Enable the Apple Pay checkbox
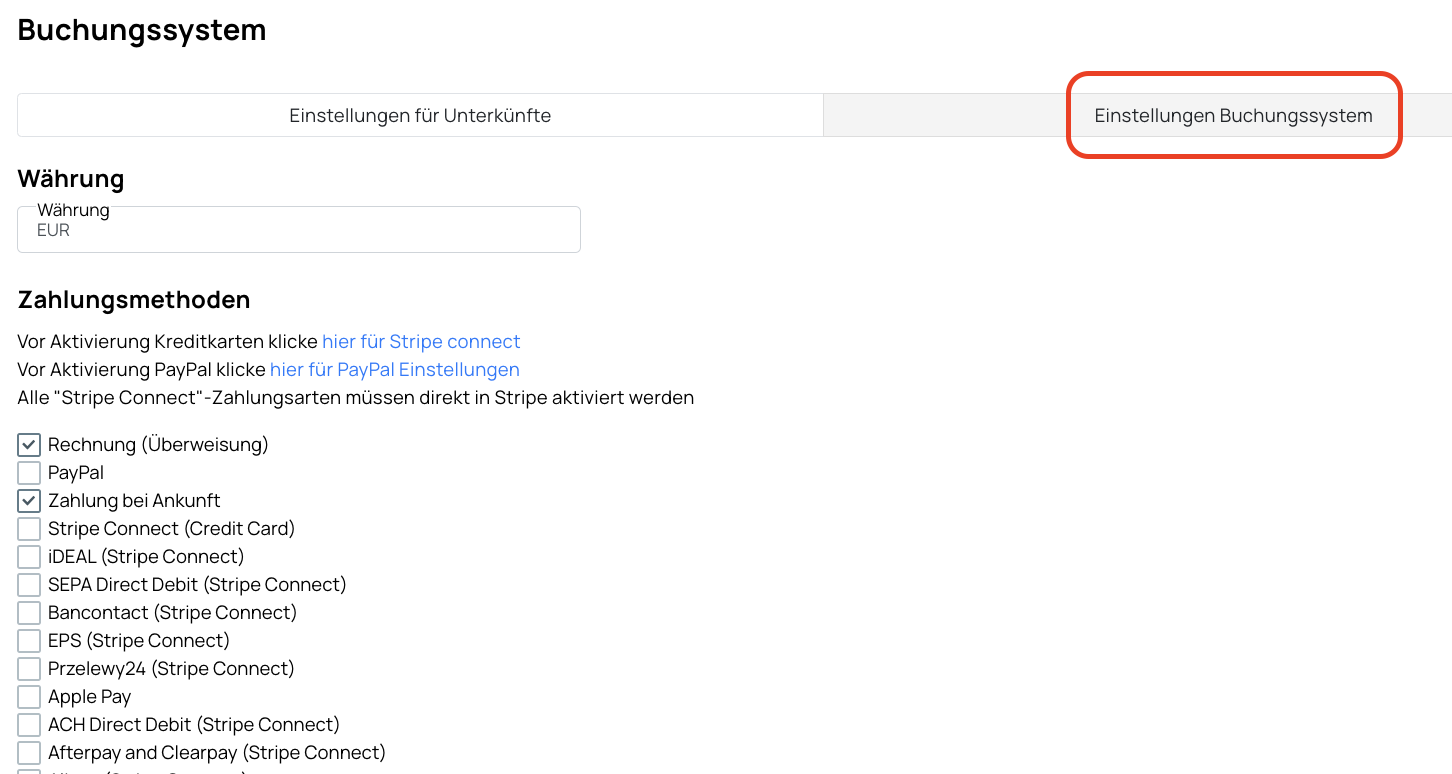1452x774 pixels. [x=29, y=697]
